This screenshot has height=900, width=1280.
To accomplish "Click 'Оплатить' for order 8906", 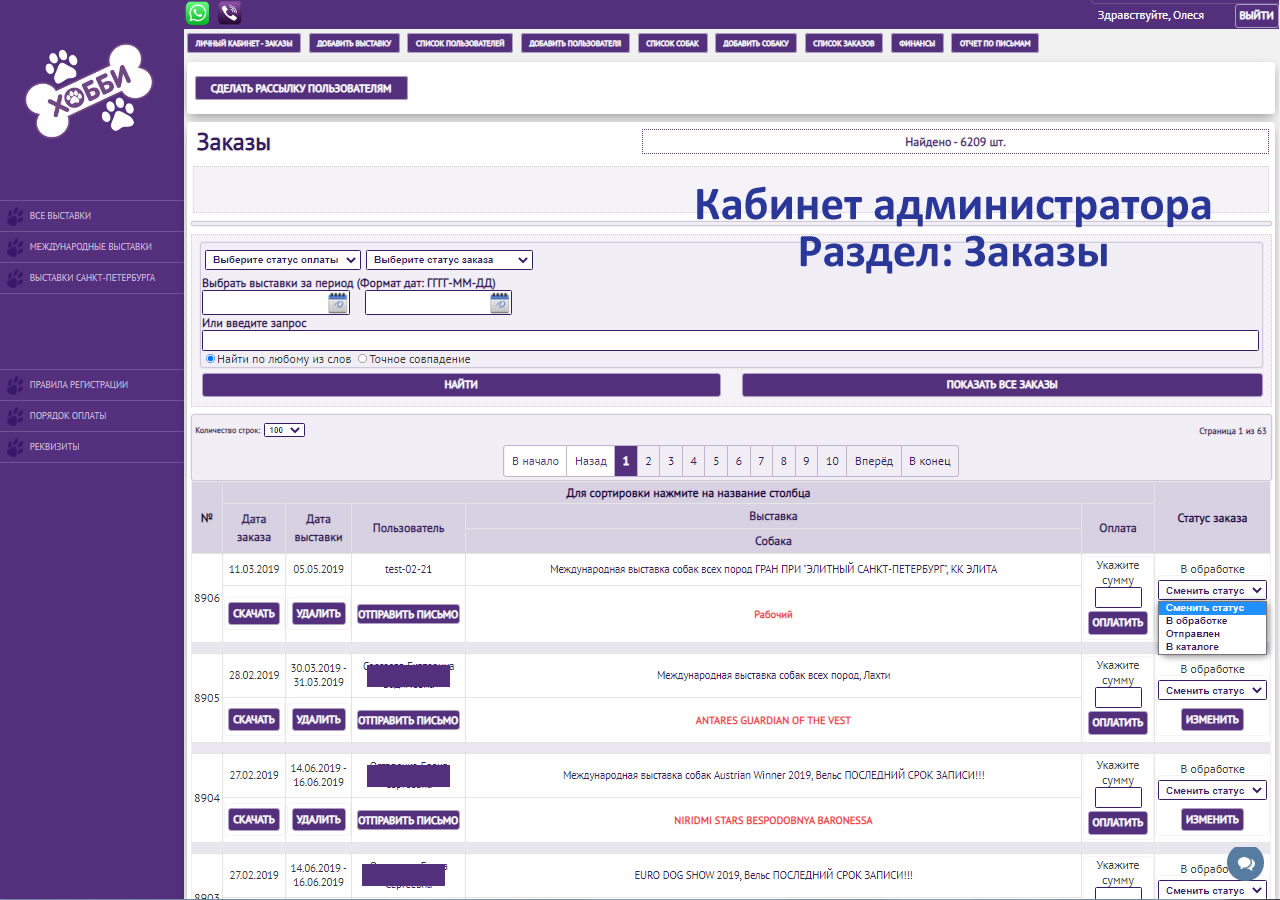I will pos(1118,623).
